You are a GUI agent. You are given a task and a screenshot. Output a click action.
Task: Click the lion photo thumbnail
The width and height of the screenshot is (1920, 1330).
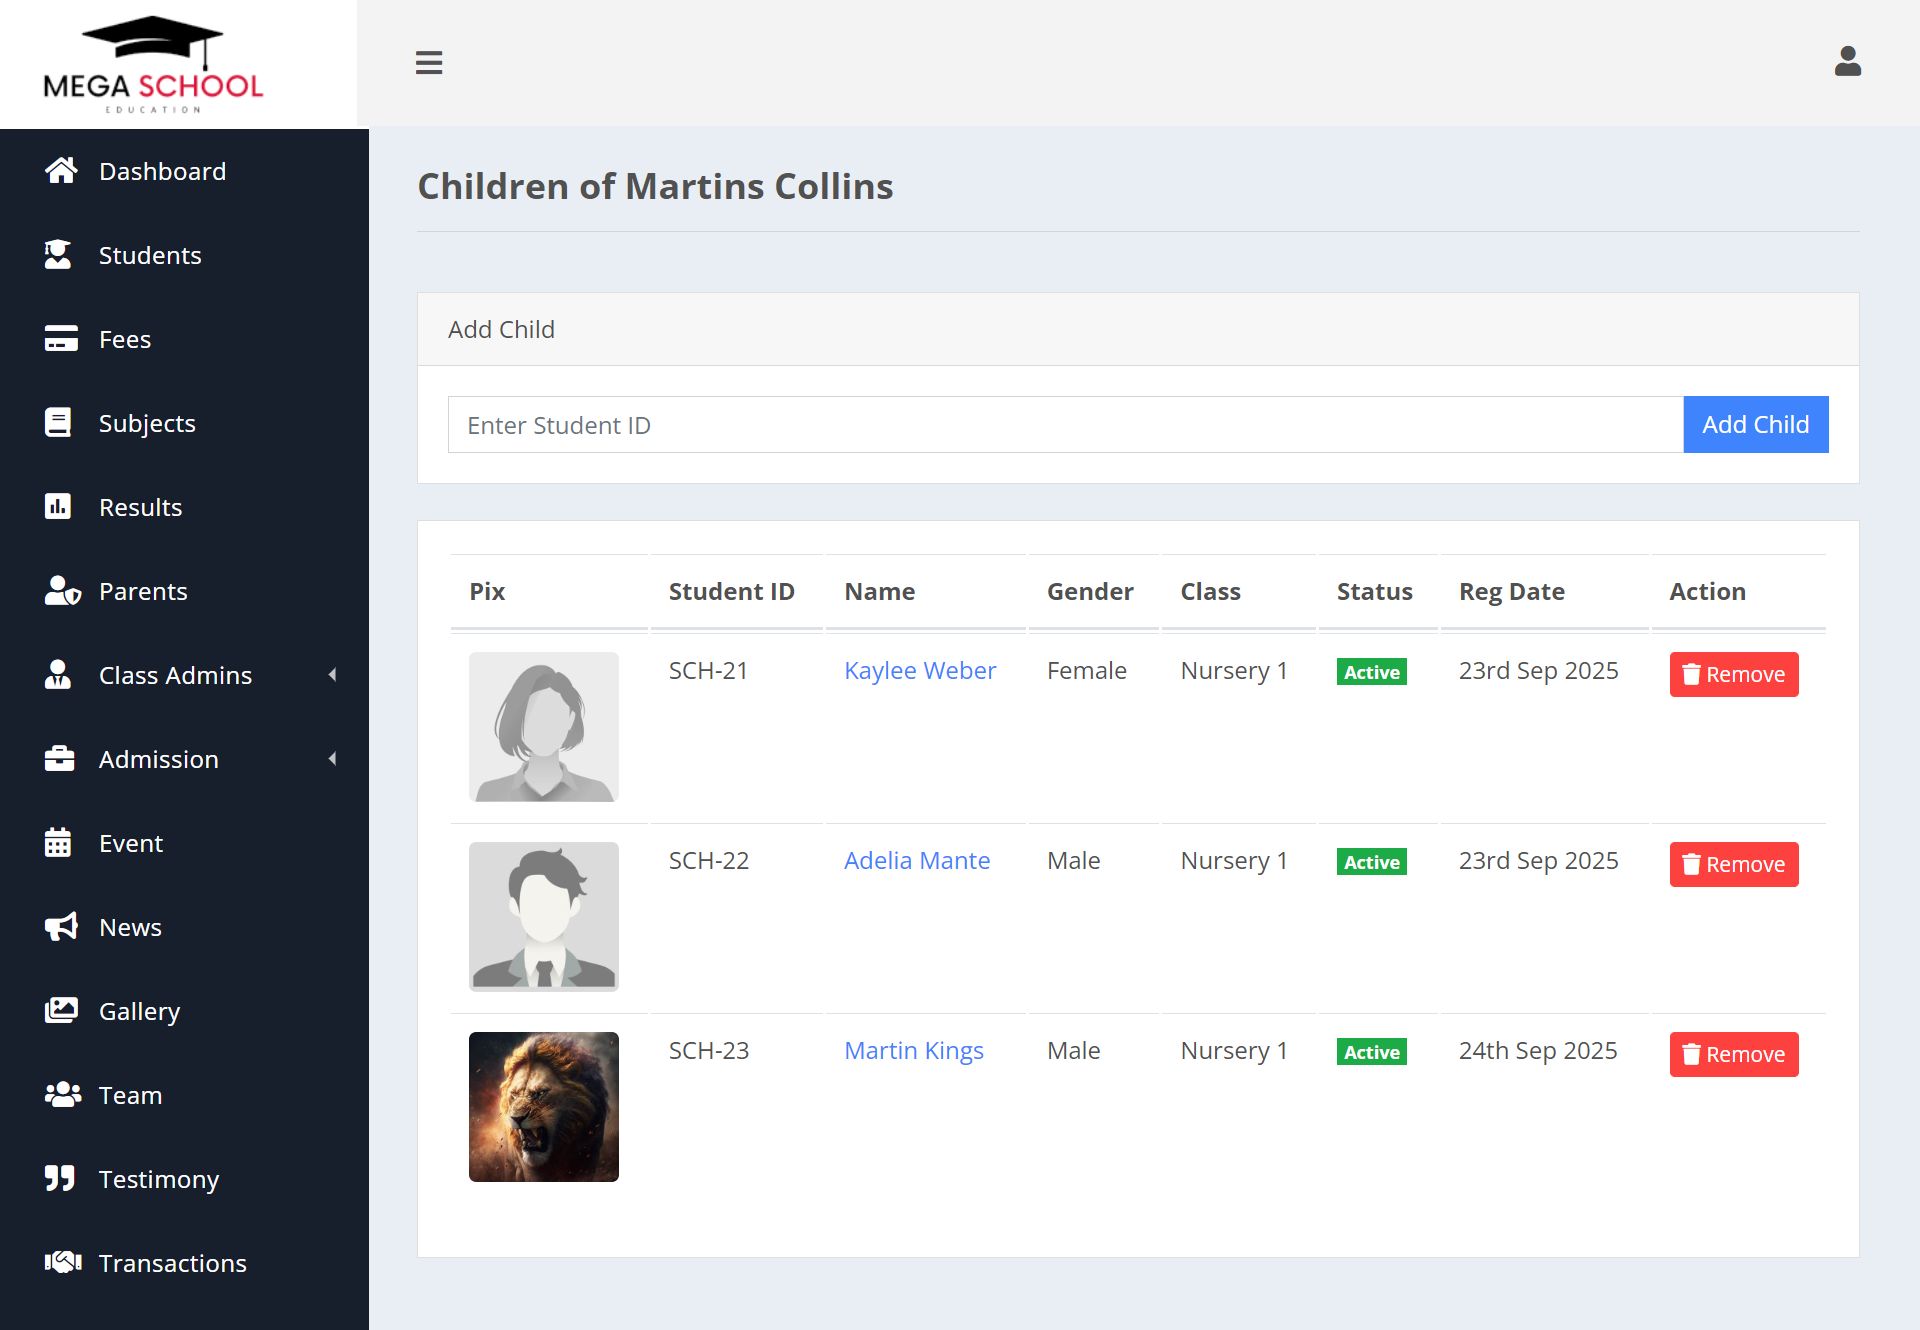point(544,1107)
